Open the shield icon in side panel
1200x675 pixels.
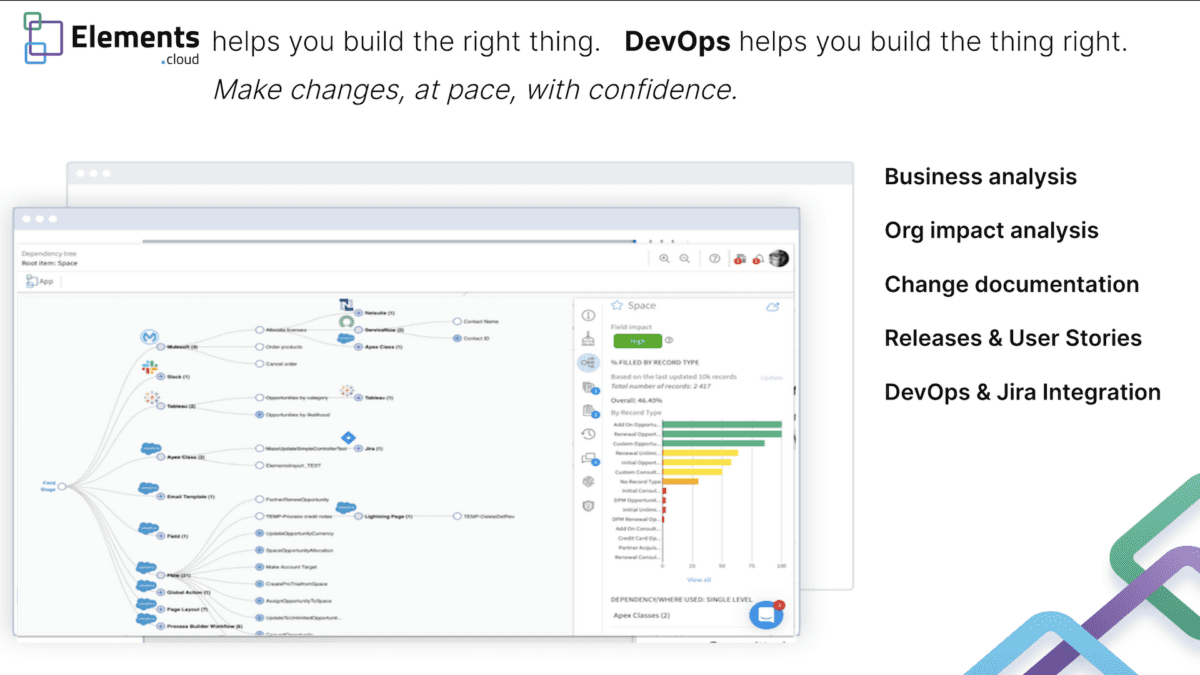(x=588, y=506)
